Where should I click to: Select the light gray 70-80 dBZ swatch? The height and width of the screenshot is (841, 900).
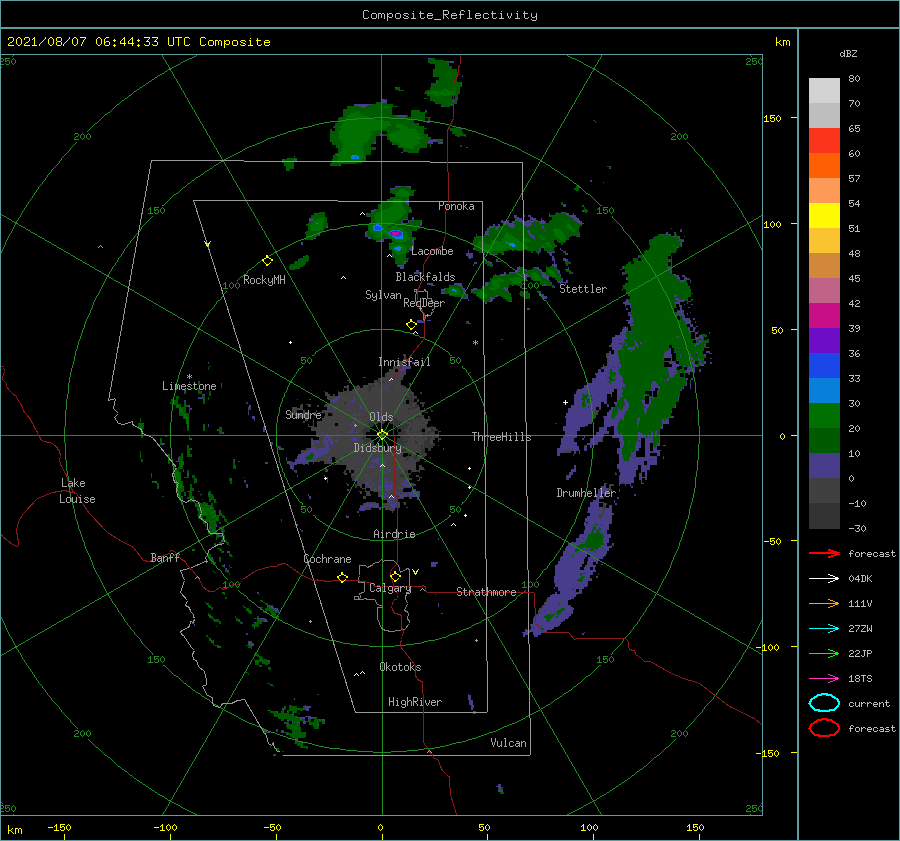coord(824,91)
